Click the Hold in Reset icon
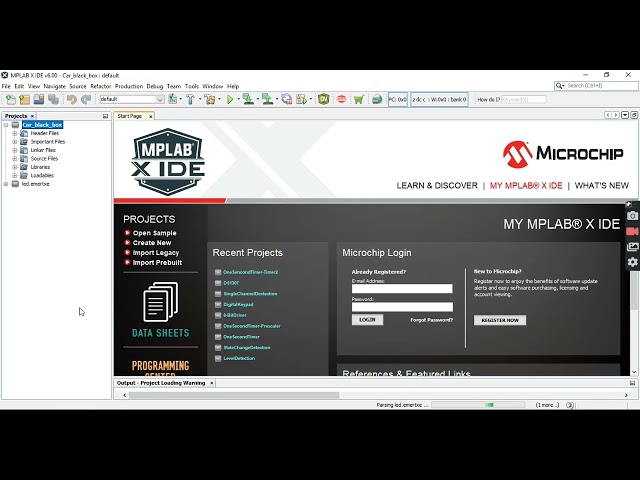The height and width of the screenshot is (480, 640). (x=287, y=99)
